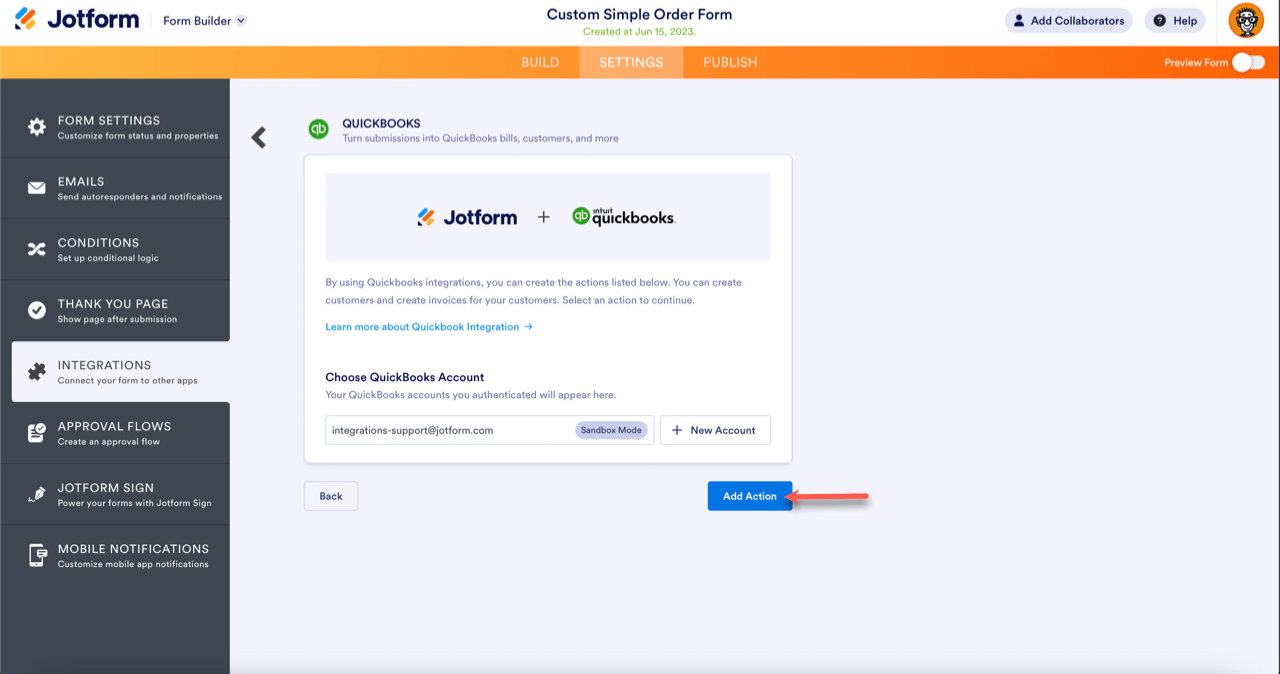1280x674 pixels.
Task: Click the Conditions shuffle icon
Action: click(37, 249)
